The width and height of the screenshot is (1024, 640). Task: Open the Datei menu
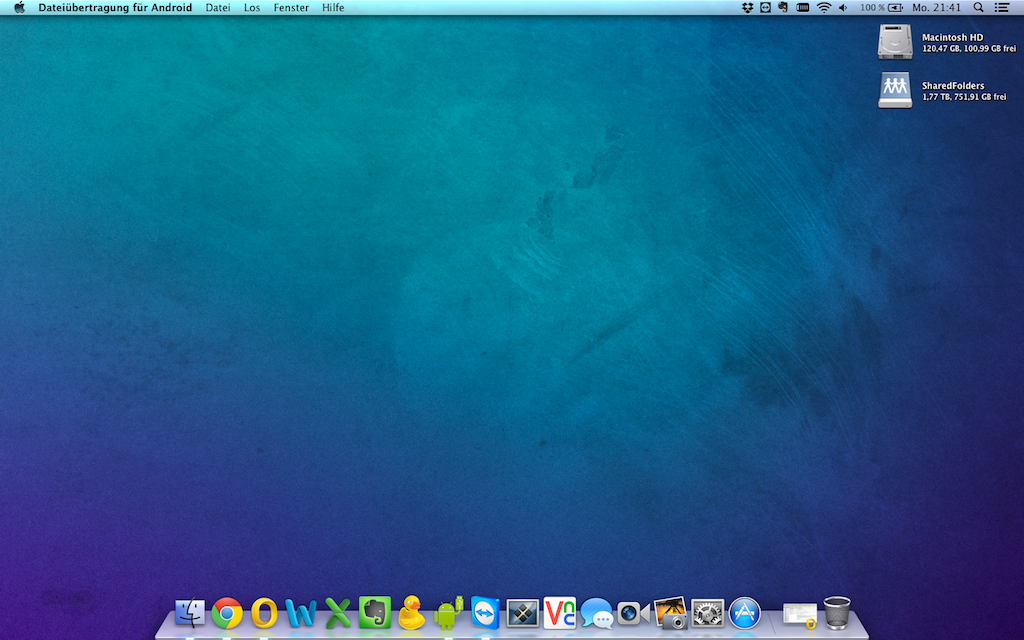coord(217,8)
